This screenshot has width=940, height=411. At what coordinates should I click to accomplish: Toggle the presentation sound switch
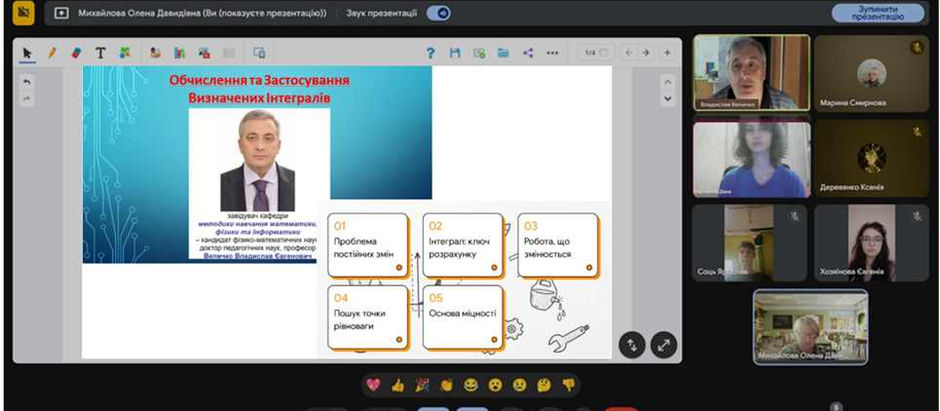click(x=439, y=13)
